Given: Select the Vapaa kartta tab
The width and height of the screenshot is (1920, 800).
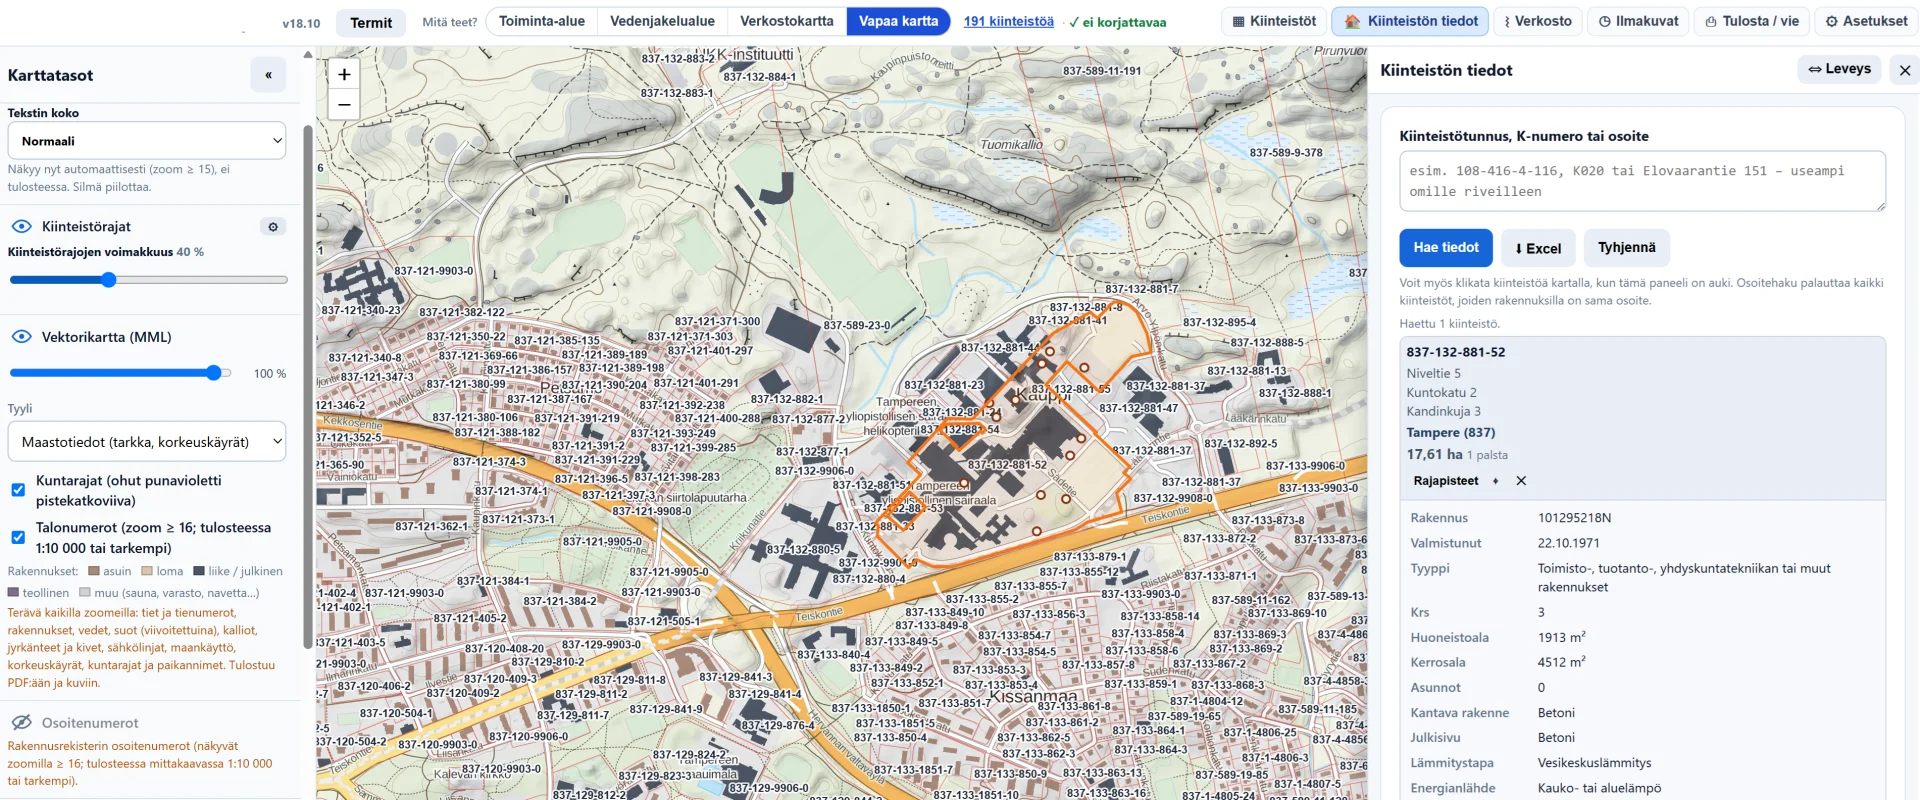Looking at the screenshot, I should tap(898, 21).
